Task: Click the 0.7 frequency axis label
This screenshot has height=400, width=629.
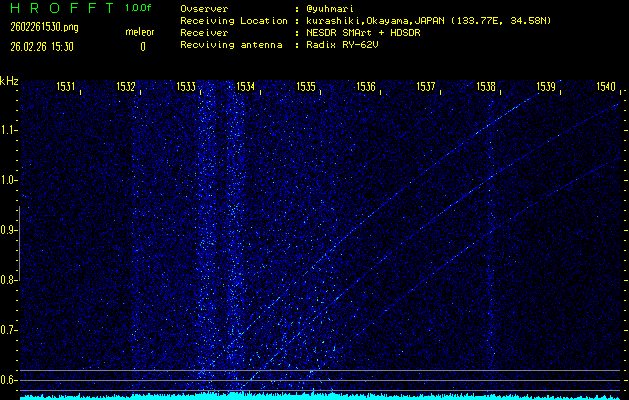Action: tap(9, 329)
